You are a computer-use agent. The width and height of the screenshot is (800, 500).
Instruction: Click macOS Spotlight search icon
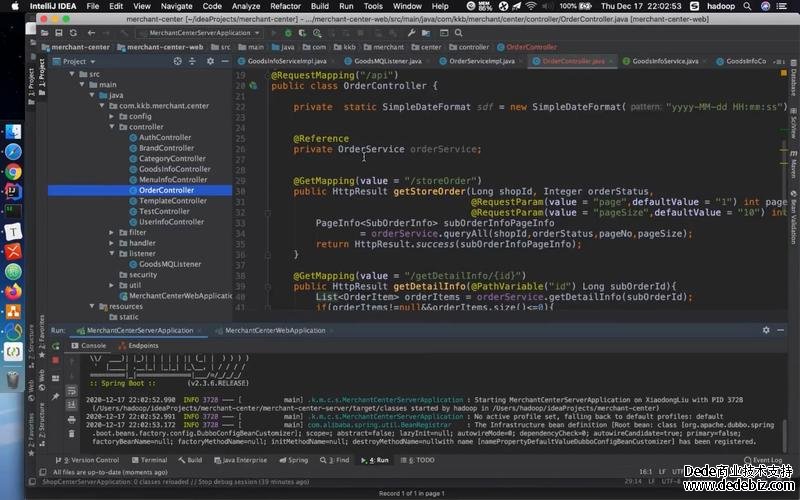747,6
